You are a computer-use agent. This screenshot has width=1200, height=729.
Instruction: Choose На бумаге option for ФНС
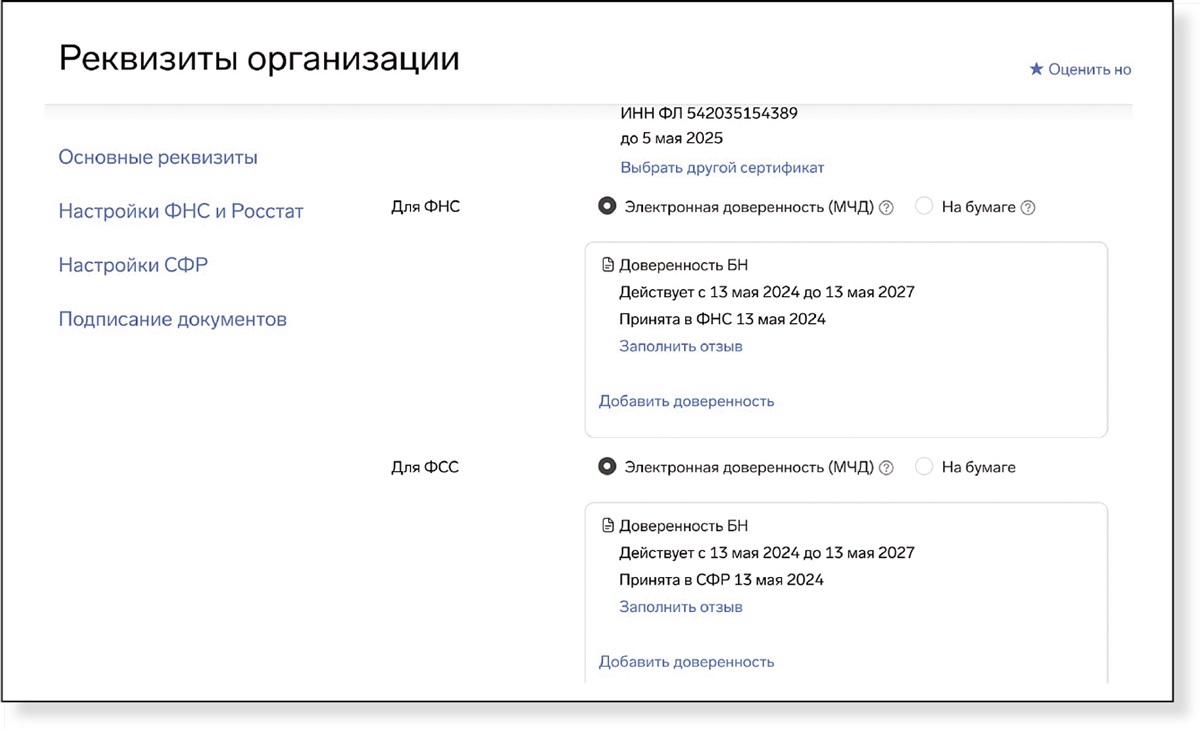click(x=924, y=207)
